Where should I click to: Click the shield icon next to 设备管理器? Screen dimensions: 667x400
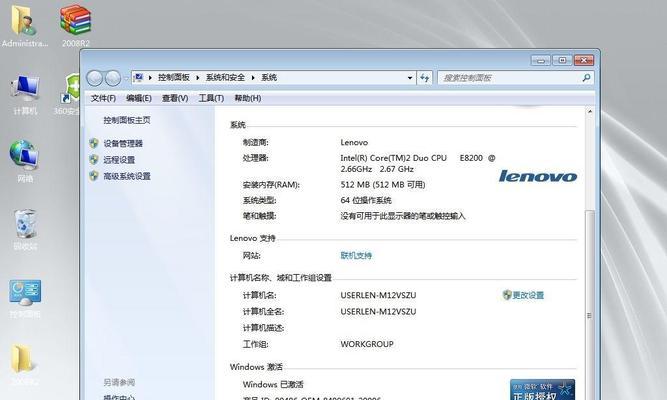[94, 143]
